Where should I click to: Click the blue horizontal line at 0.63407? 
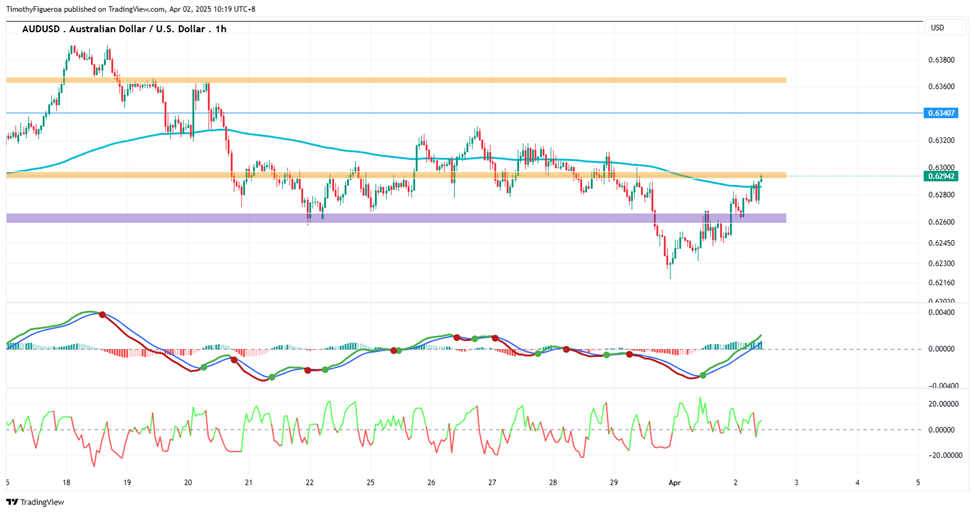point(465,113)
